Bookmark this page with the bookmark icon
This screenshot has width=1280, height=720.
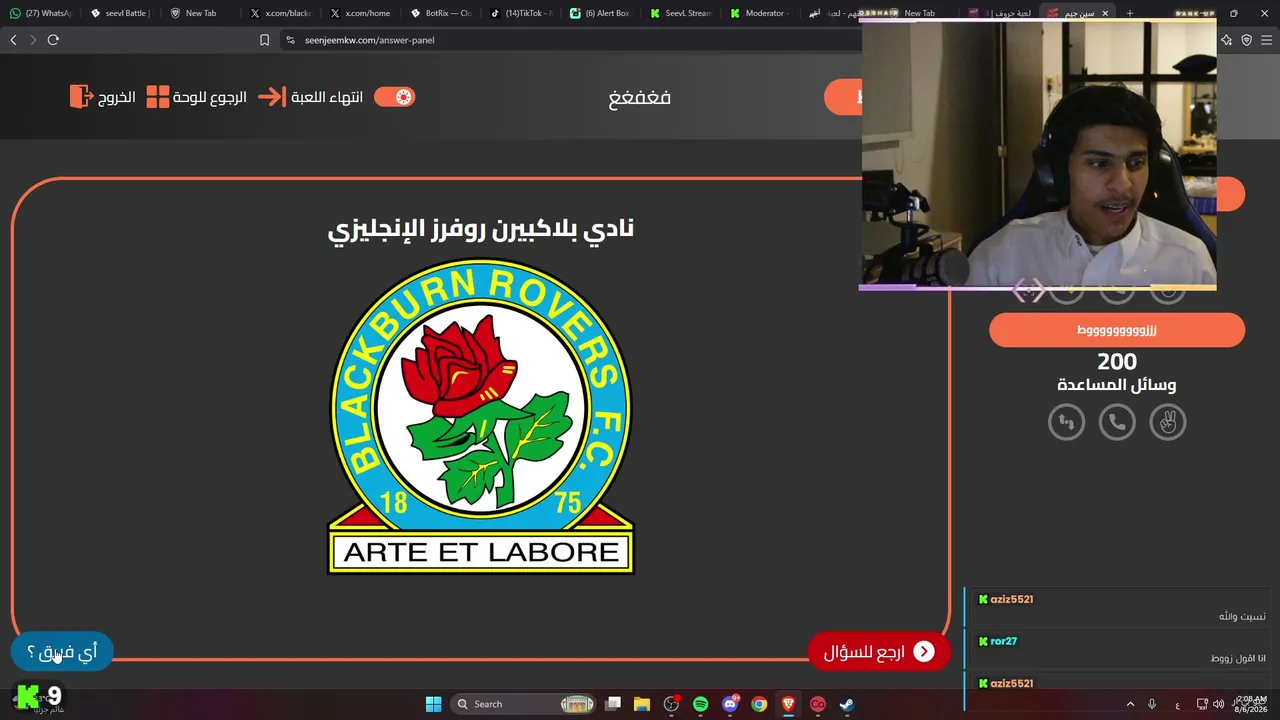click(x=264, y=40)
